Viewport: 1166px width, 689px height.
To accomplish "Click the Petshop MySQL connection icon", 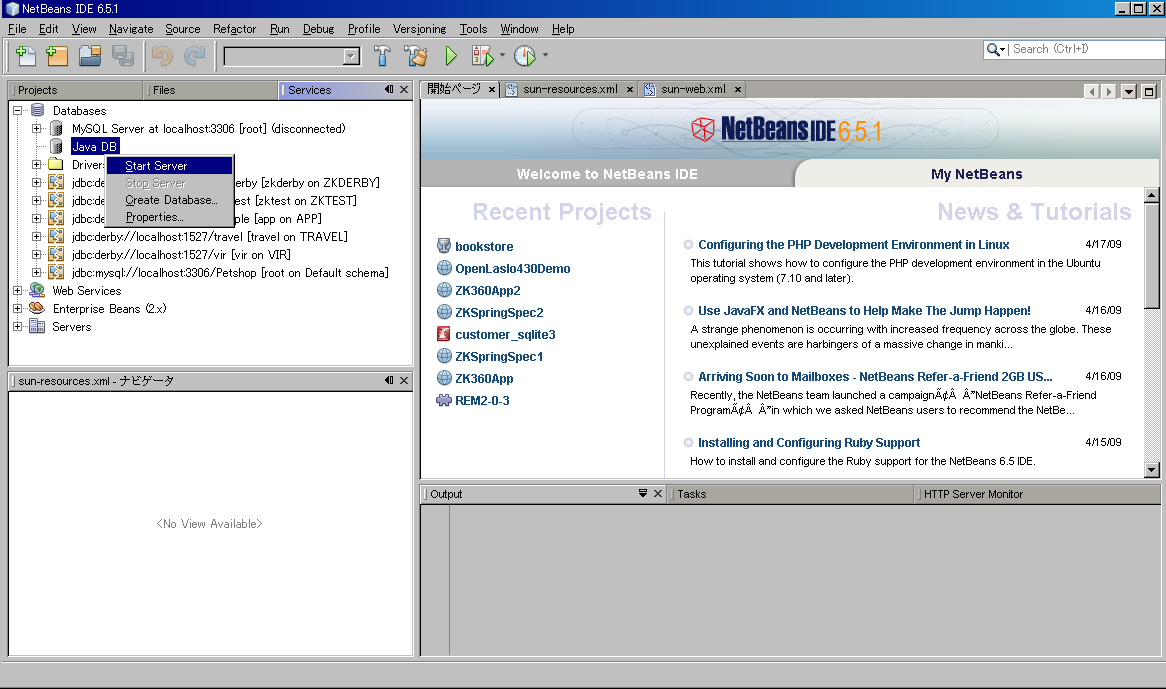I will click(x=56, y=273).
